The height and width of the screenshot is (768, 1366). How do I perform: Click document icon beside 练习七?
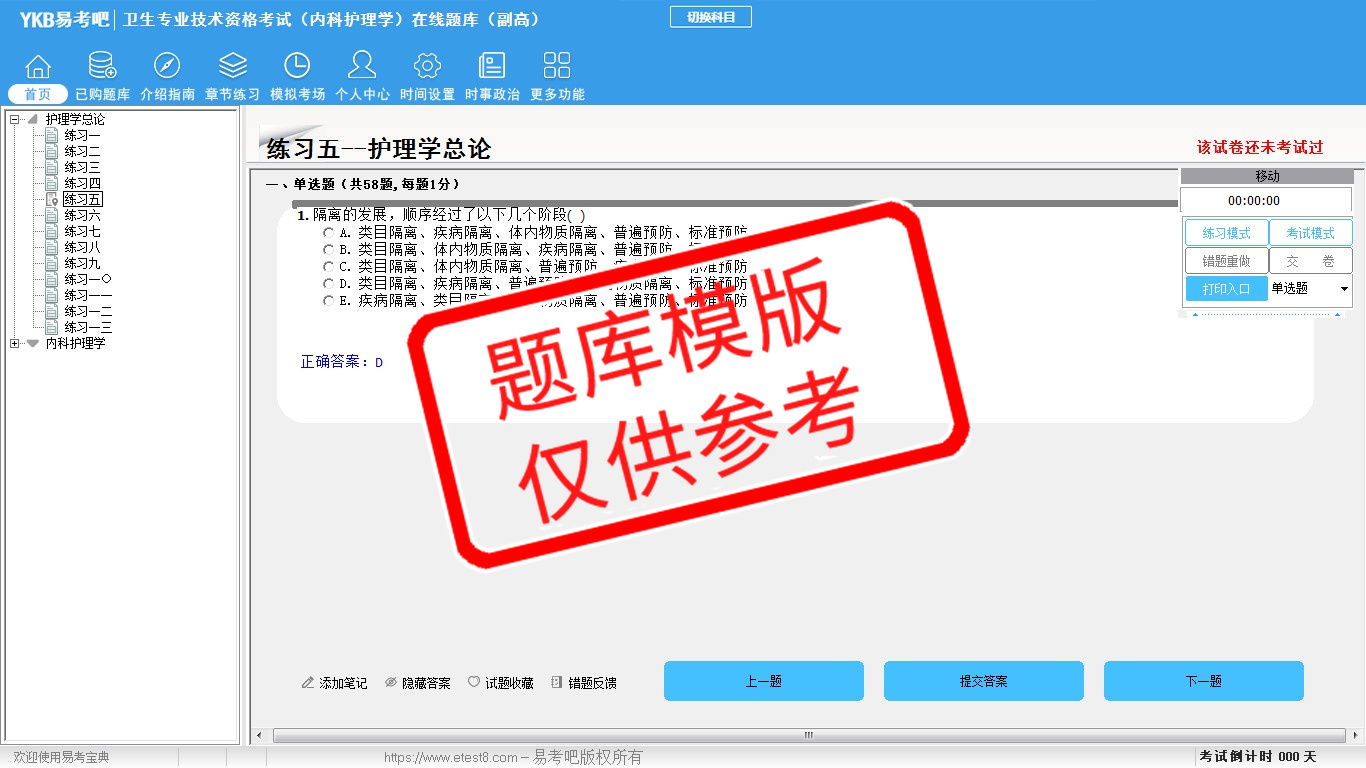tap(52, 231)
